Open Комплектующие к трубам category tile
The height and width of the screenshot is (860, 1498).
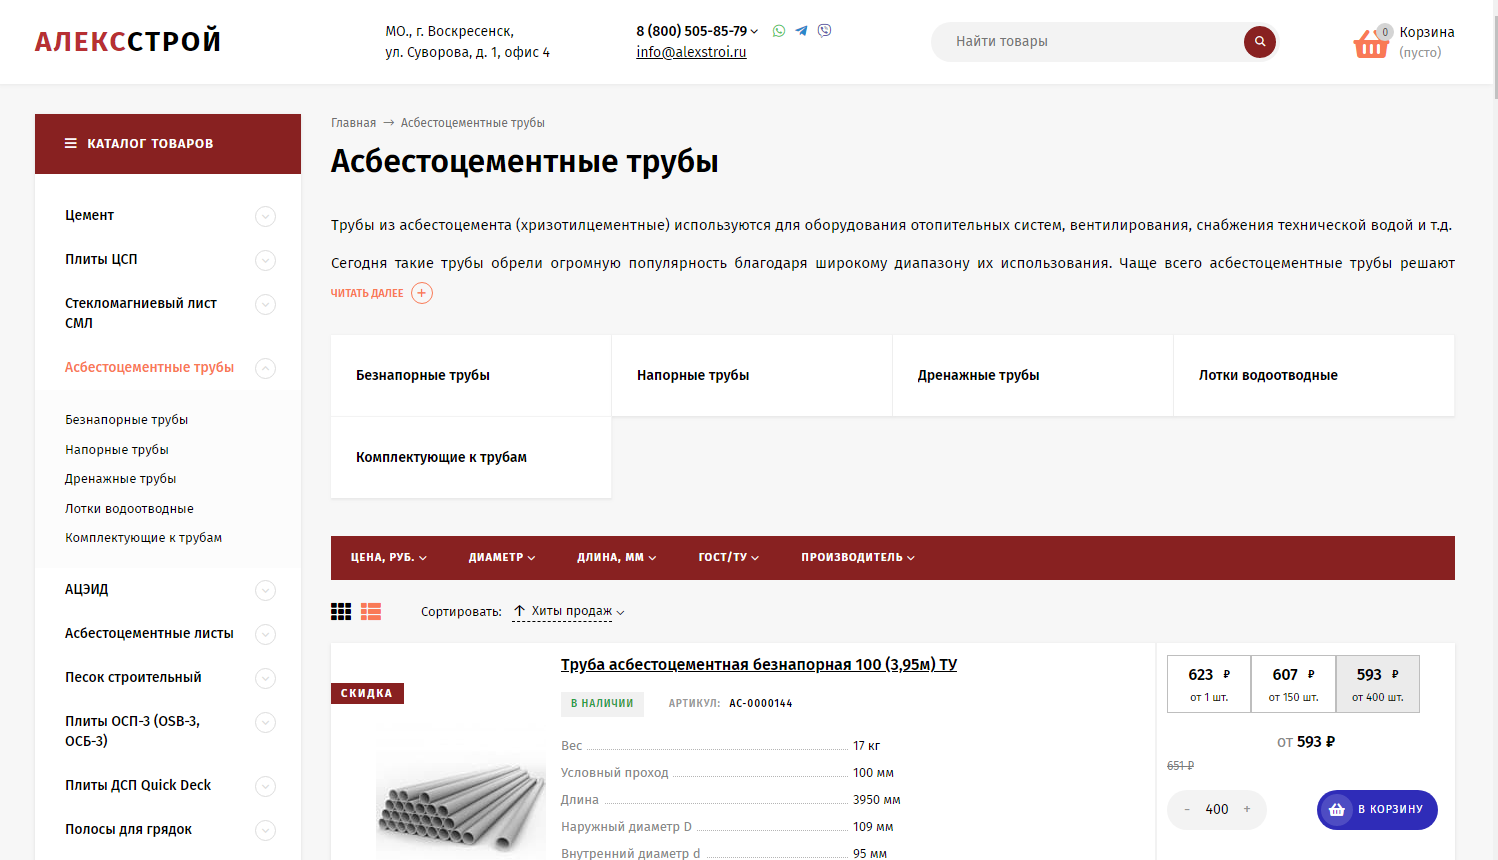coord(471,458)
